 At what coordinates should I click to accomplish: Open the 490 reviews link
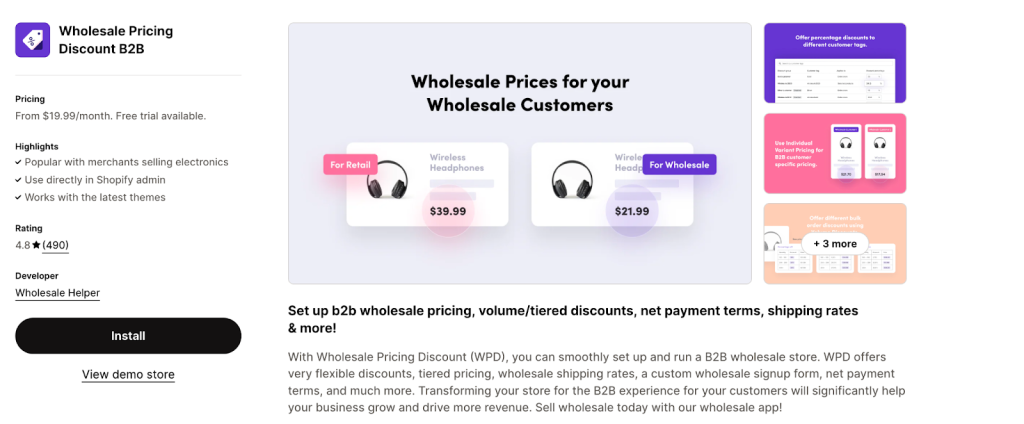coord(55,245)
